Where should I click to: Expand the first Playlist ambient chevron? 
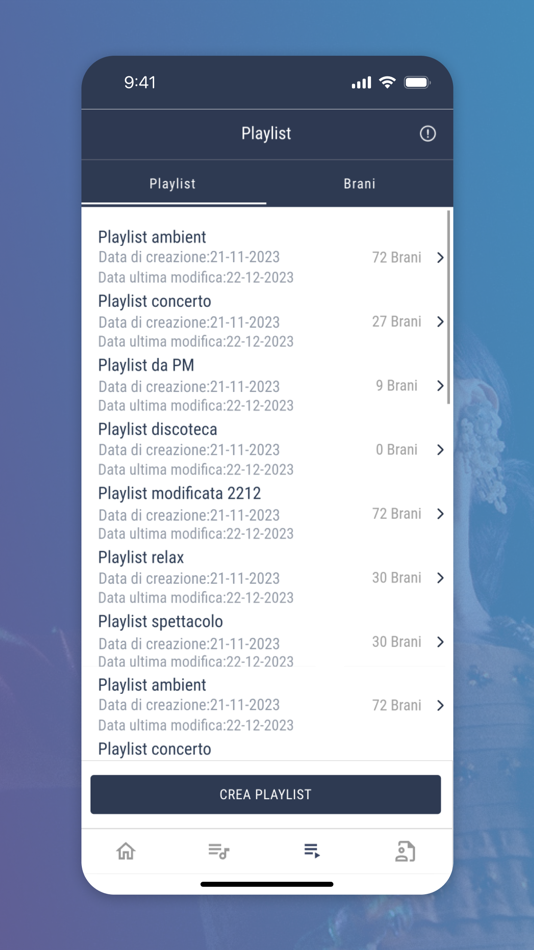pyautogui.click(x=441, y=257)
